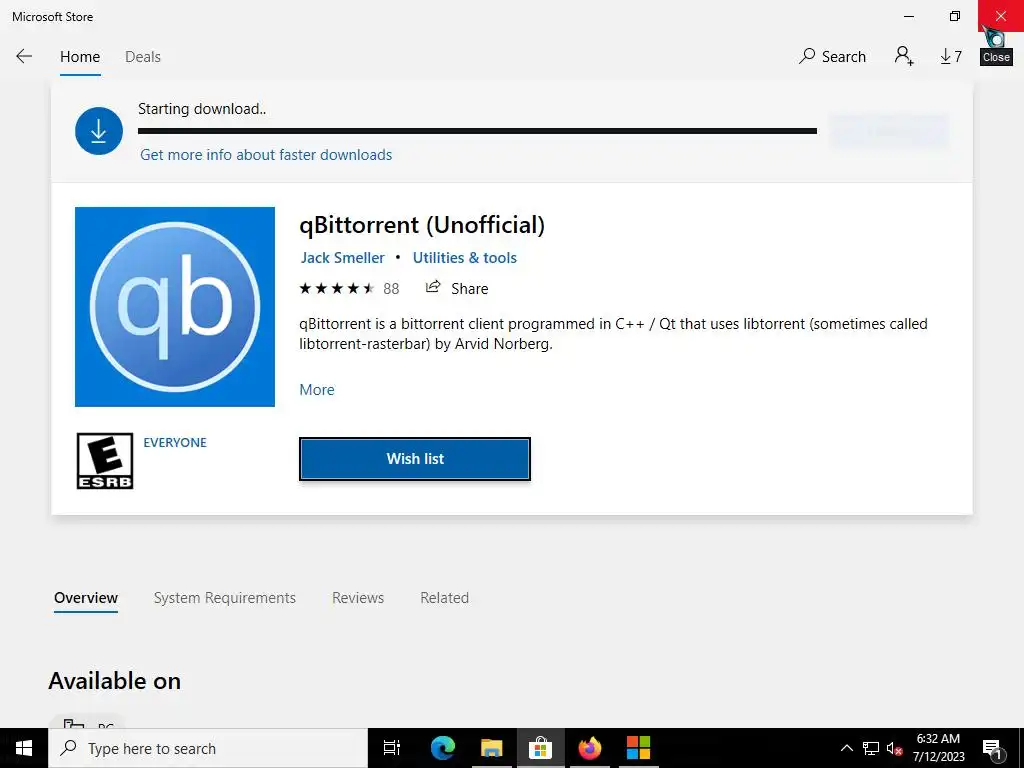Select the Overview tab
This screenshot has height=768, width=1024.
tap(86, 598)
